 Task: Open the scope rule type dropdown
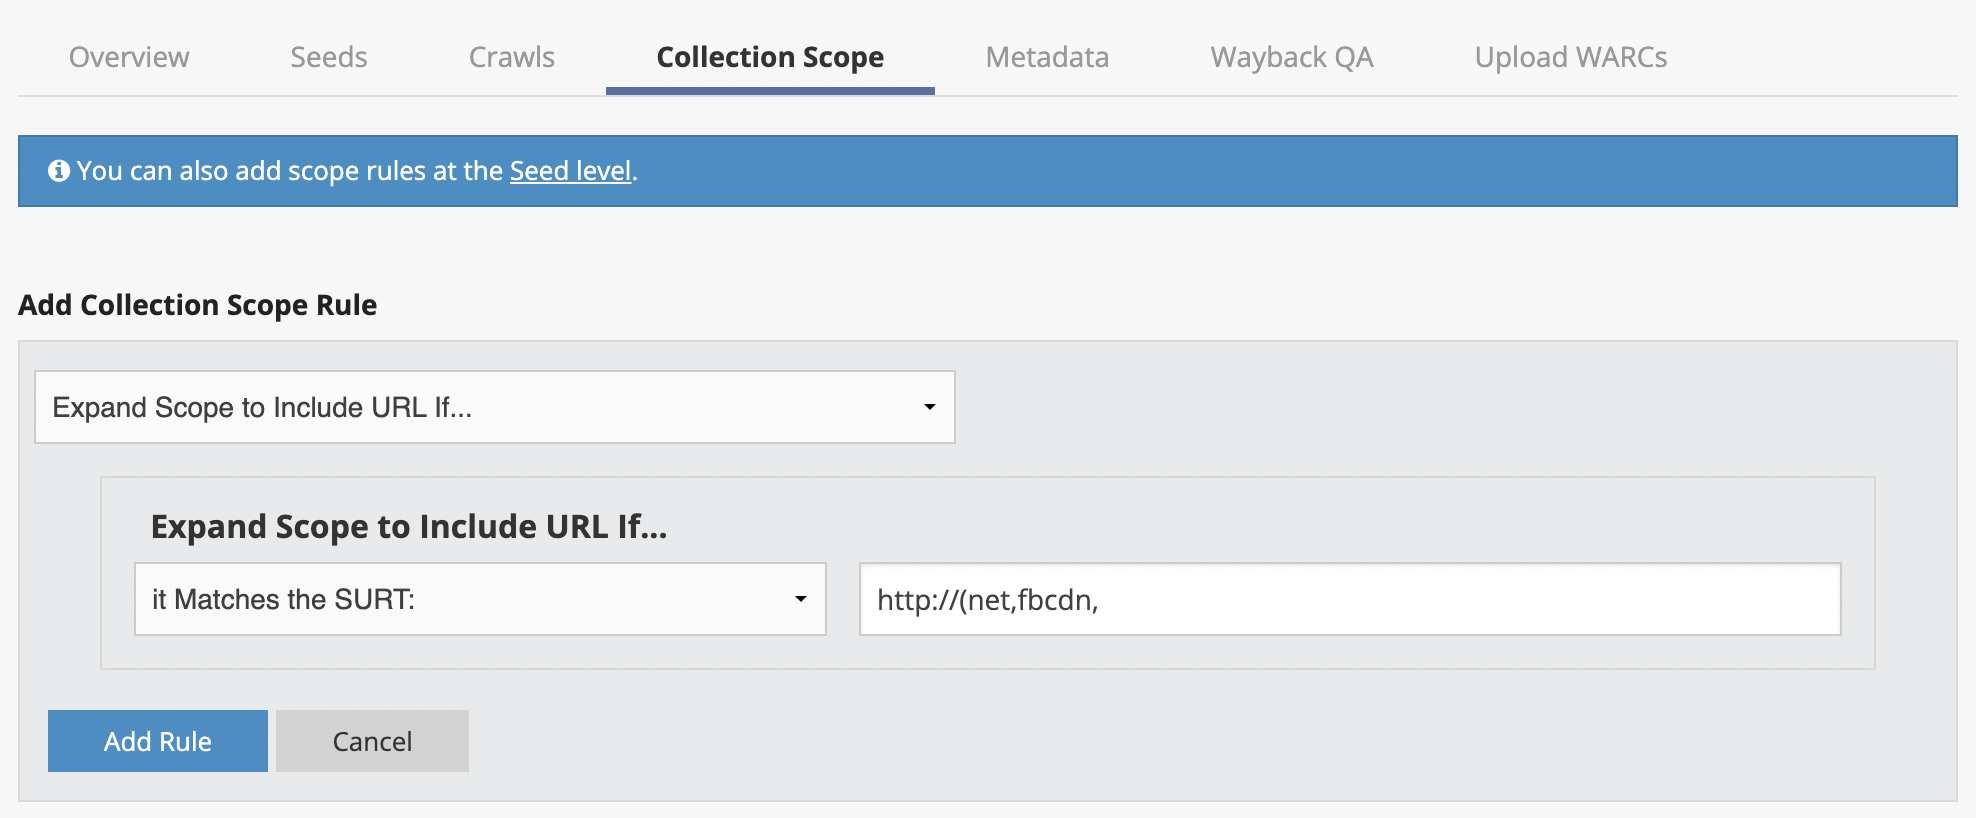[x=494, y=407]
